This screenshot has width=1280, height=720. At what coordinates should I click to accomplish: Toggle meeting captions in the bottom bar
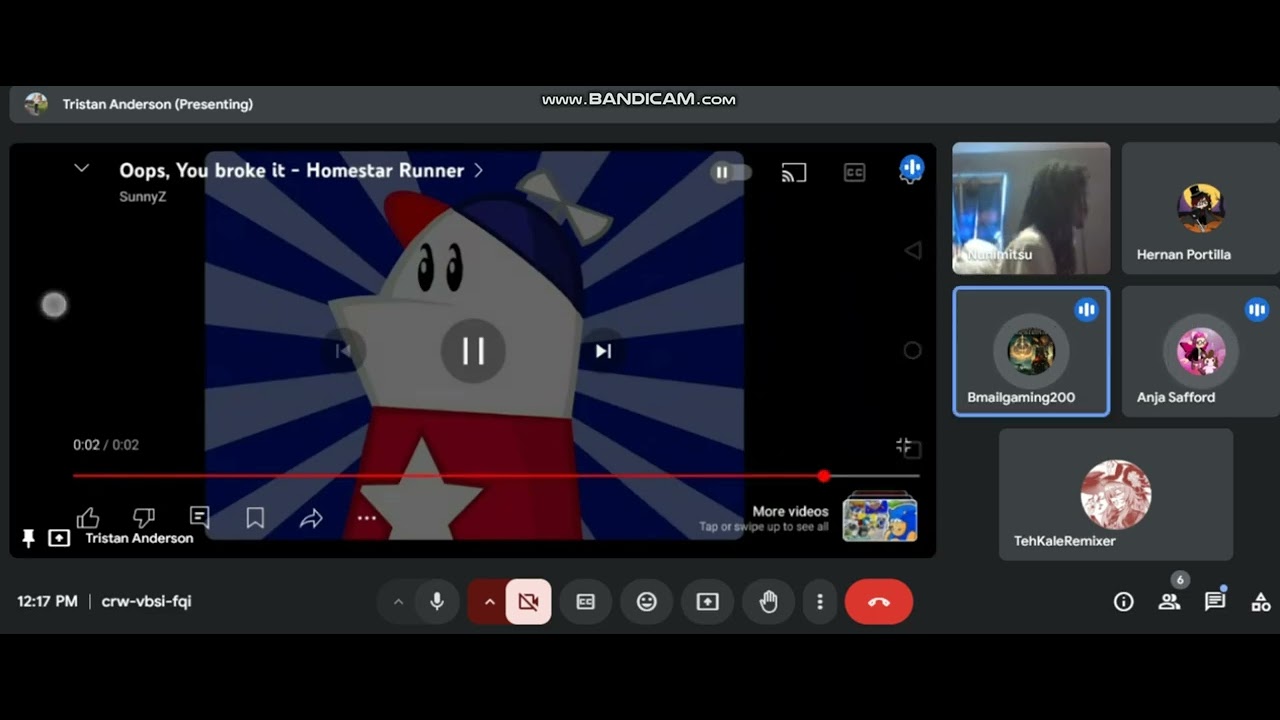click(586, 602)
